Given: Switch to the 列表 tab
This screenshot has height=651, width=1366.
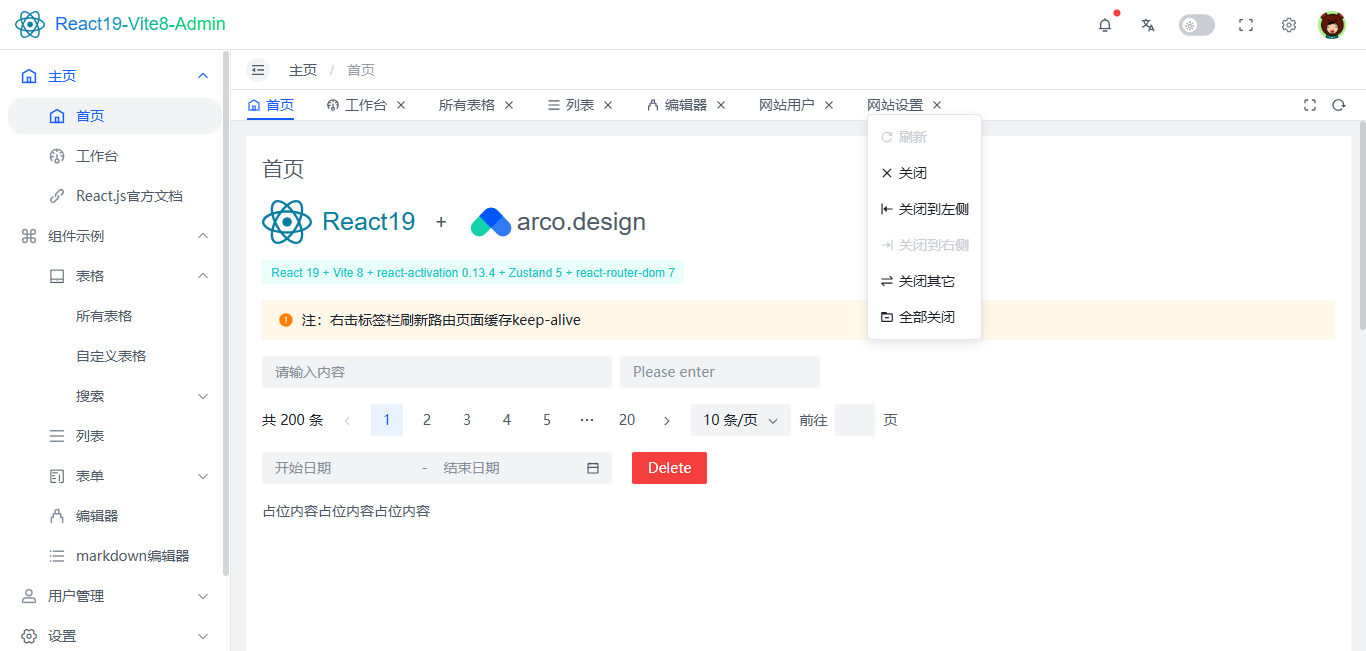Looking at the screenshot, I should (x=571, y=105).
